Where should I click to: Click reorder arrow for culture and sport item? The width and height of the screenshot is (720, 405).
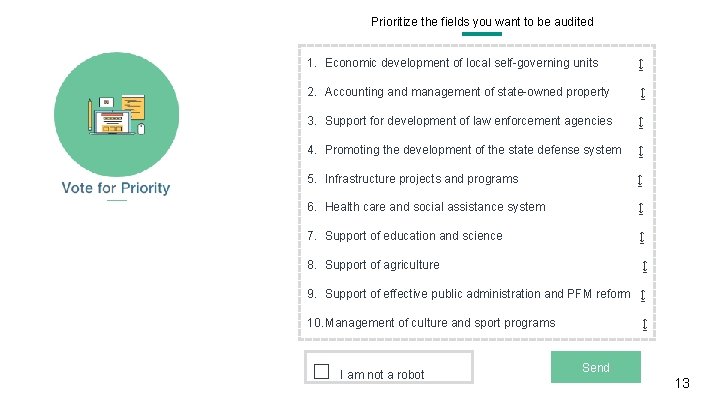tap(644, 325)
